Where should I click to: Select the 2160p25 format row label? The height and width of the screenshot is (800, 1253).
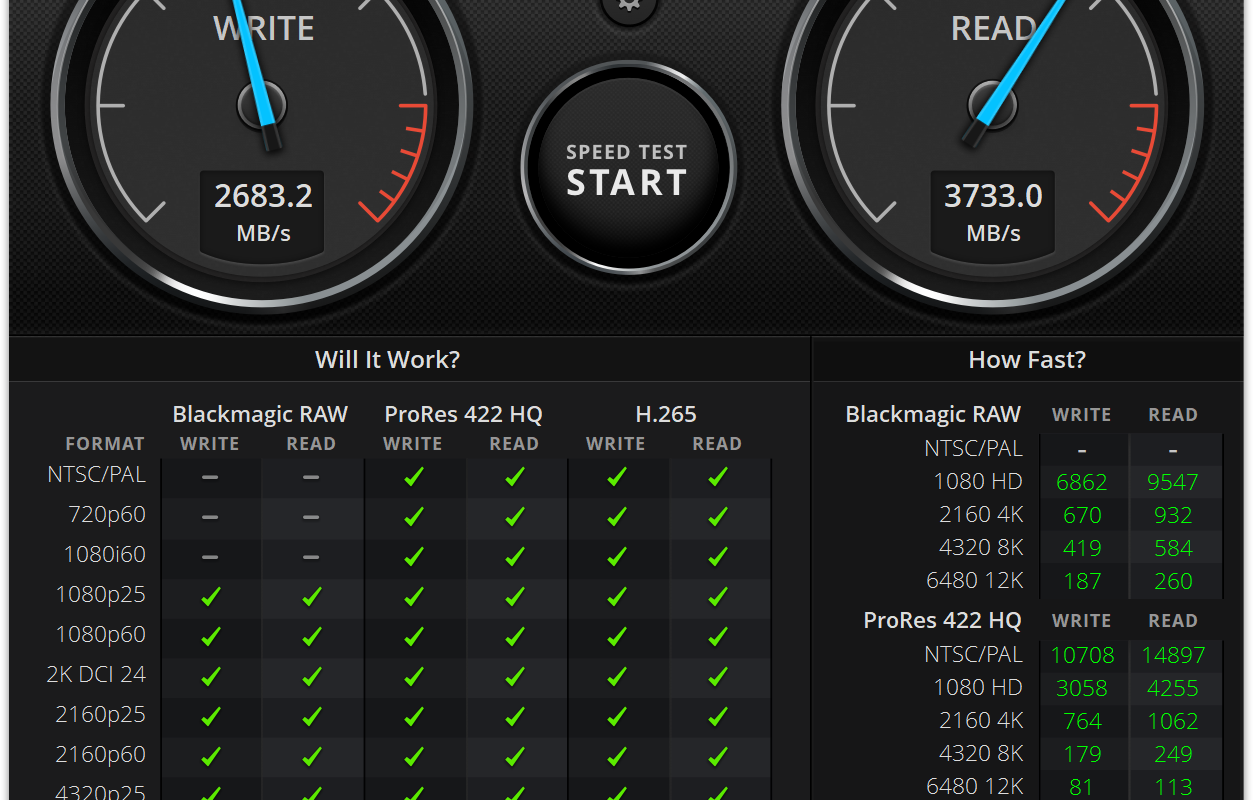click(x=100, y=715)
